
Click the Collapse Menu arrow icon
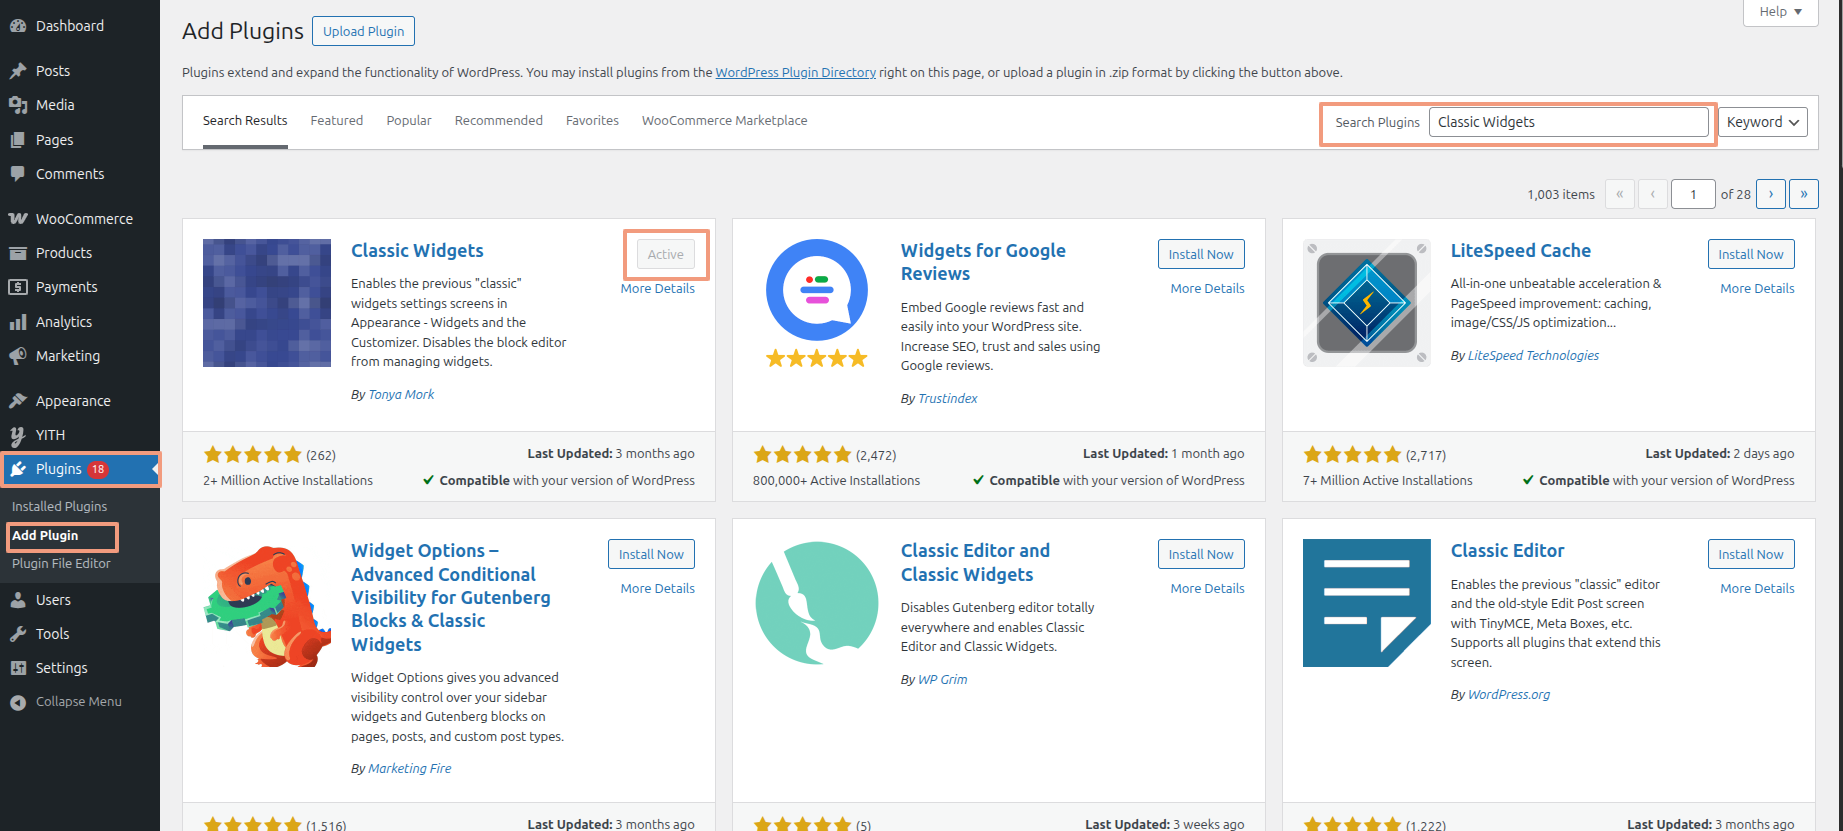(x=18, y=702)
